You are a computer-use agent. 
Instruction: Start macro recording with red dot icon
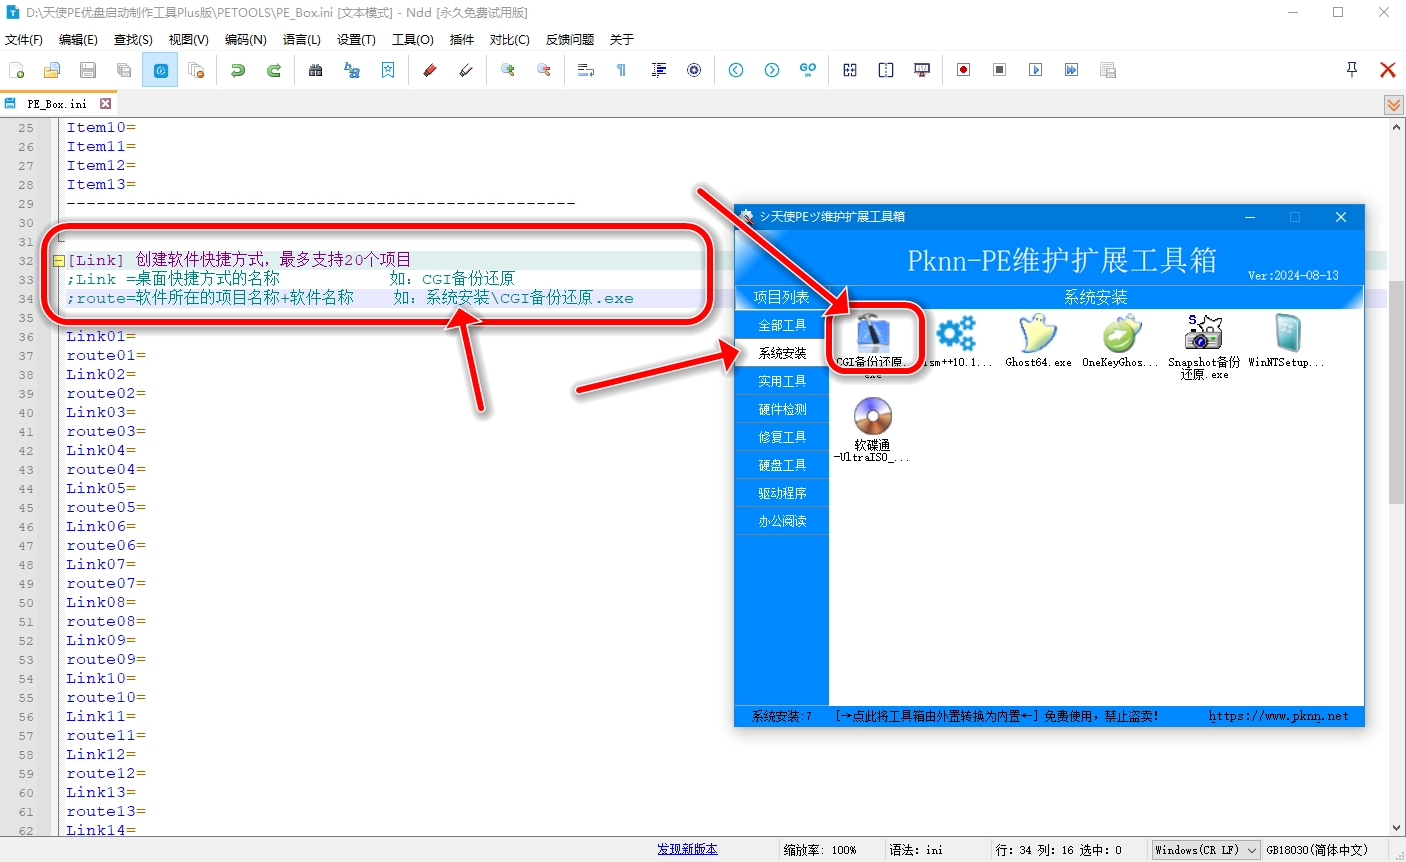[963, 70]
